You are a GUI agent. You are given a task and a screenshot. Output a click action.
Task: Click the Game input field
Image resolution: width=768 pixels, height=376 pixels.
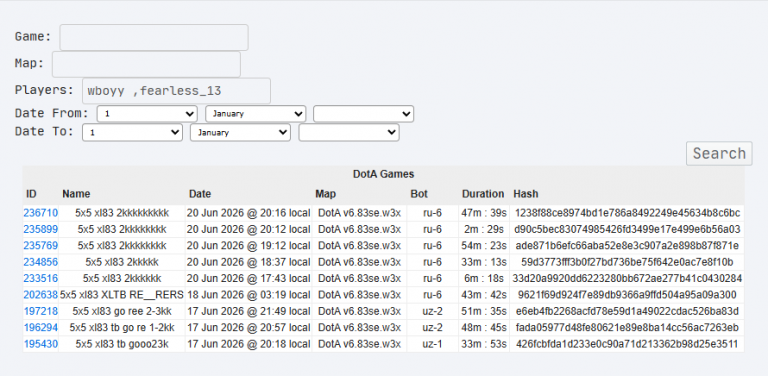click(x=154, y=37)
